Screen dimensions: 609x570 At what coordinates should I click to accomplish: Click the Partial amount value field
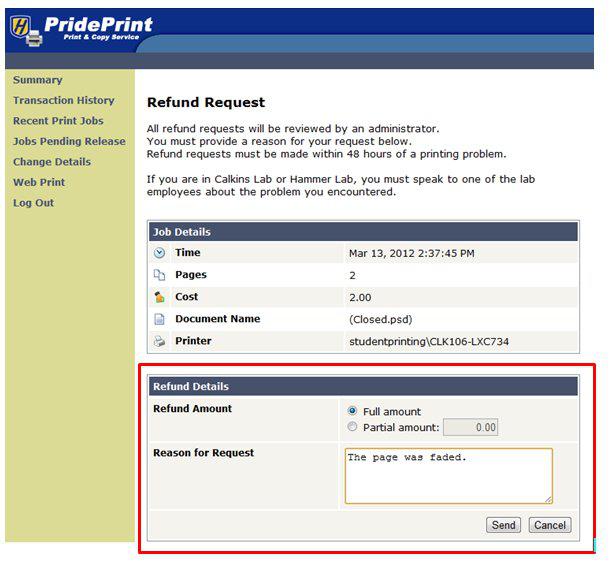[471, 428]
